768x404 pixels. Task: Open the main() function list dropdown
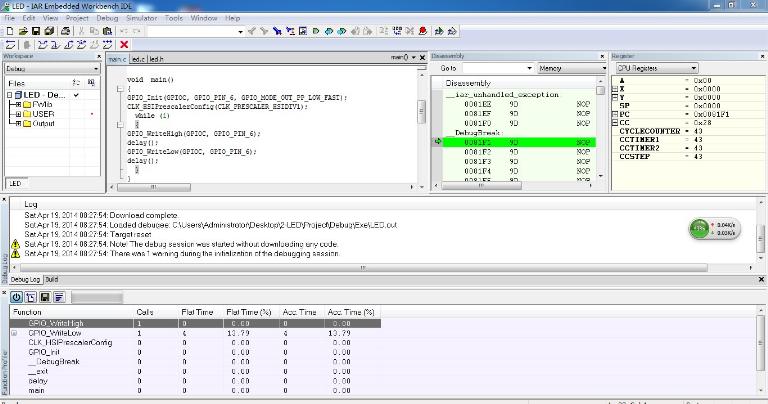click(x=414, y=58)
